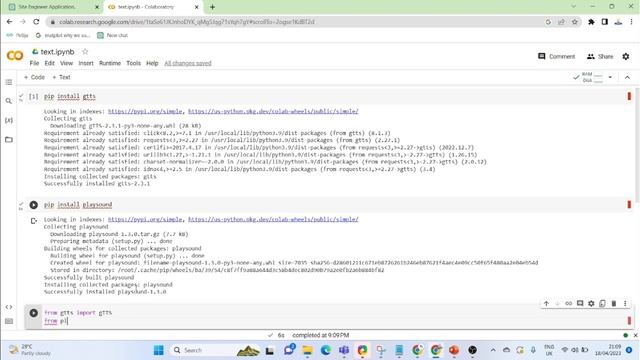The height and width of the screenshot is (360, 640).
Task: Click the Share button
Action: (600, 56)
